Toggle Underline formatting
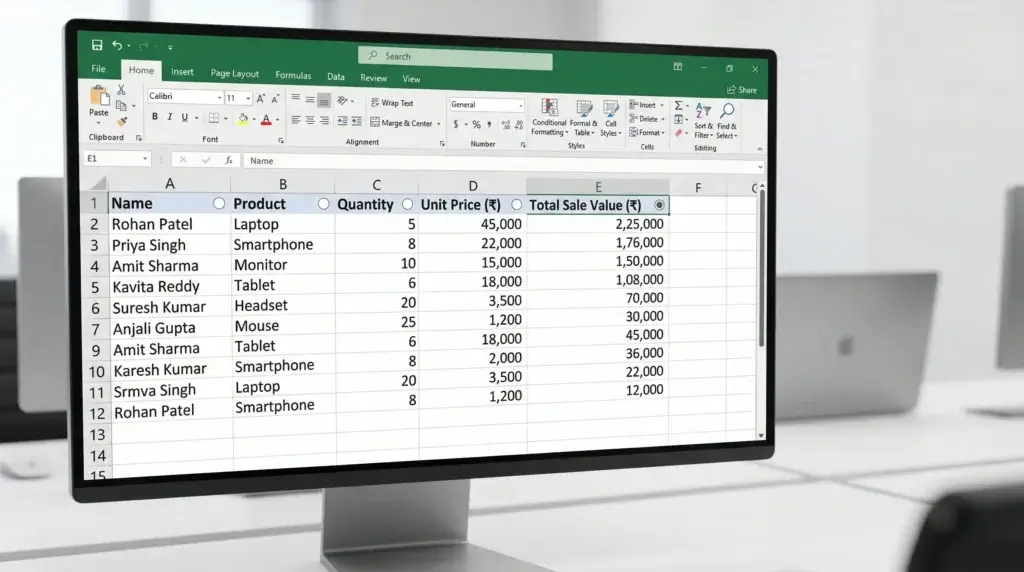The height and width of the screenshot is (572, 1024). [x=185, y=118]
